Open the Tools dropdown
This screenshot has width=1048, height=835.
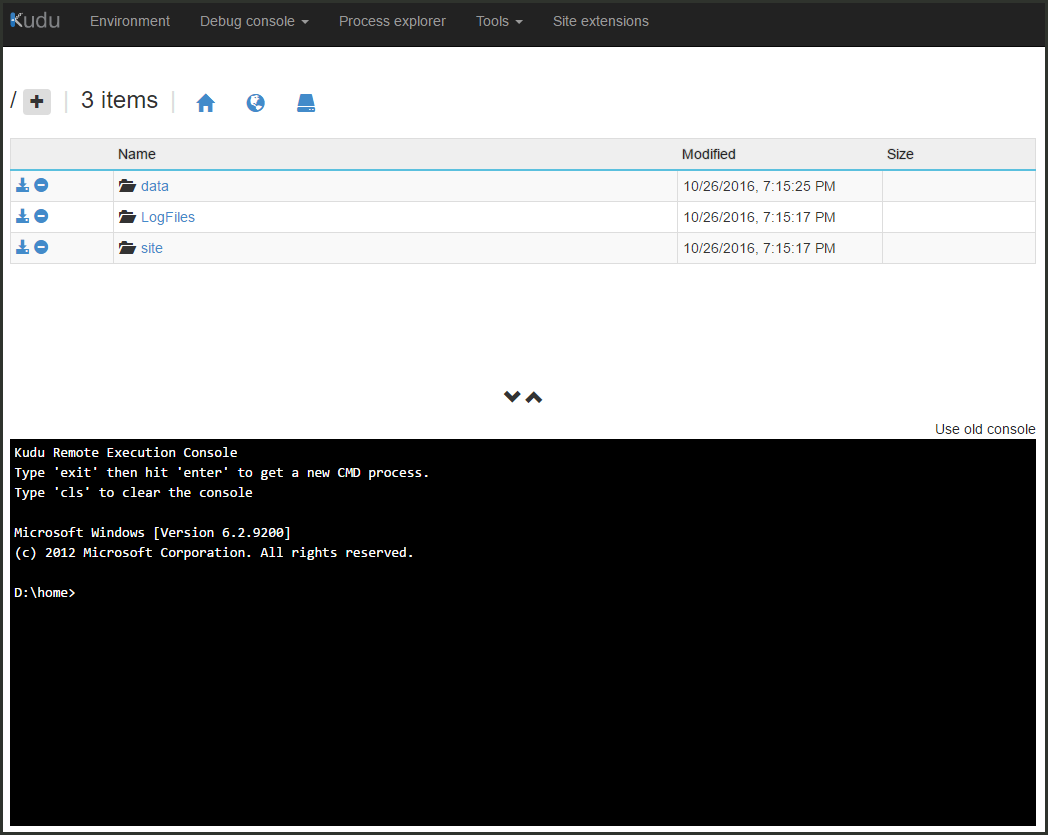point(498,21)
